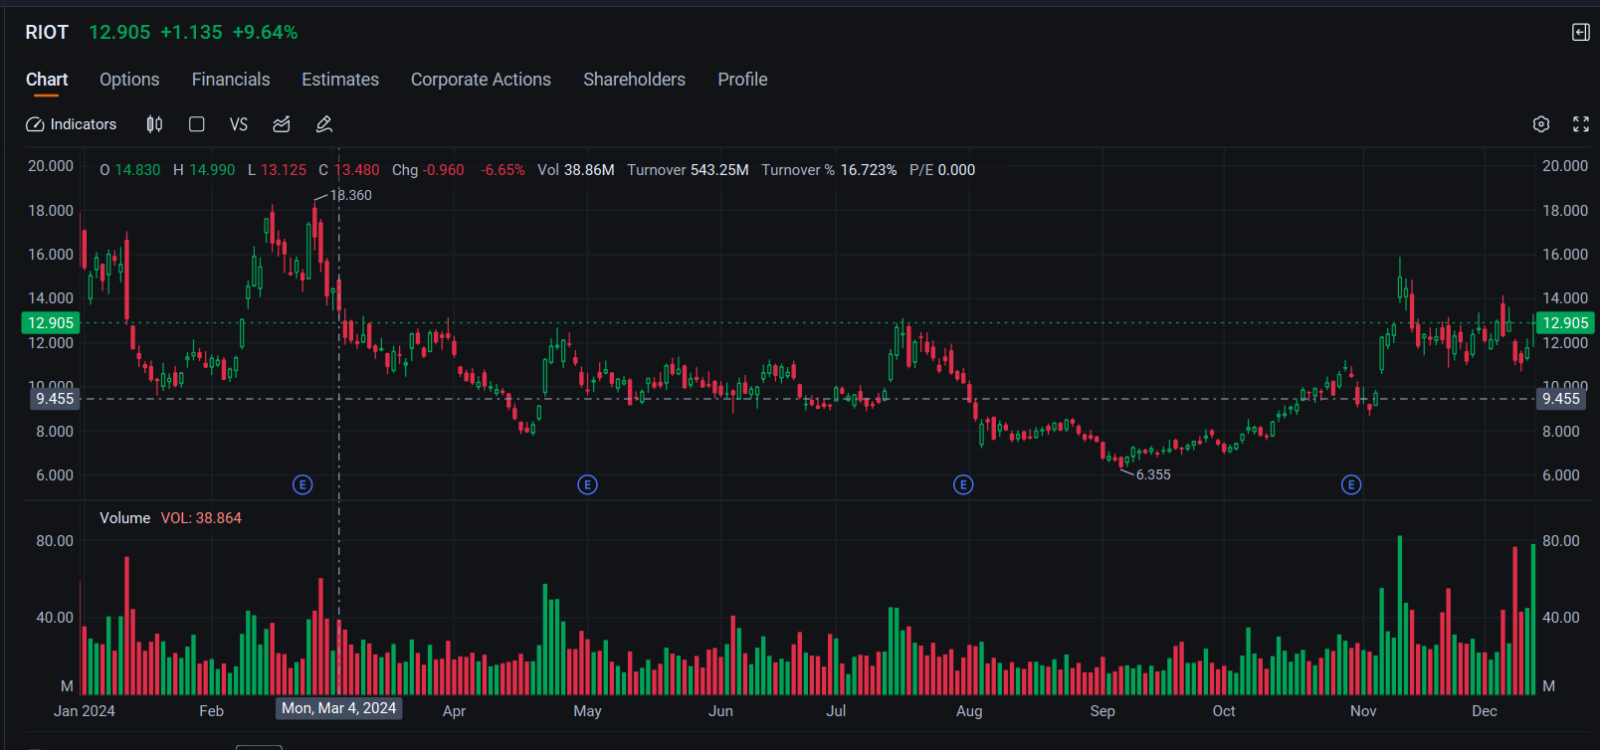The image size is (1600, 750).
Task: Click the P/E 0.000 reading
Action: [x=942, y=170]
